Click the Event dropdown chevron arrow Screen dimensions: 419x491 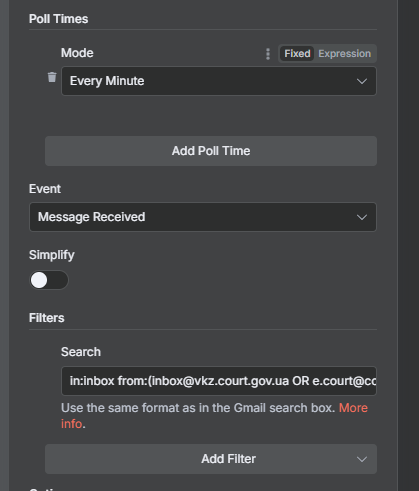(x=362, y=217)
